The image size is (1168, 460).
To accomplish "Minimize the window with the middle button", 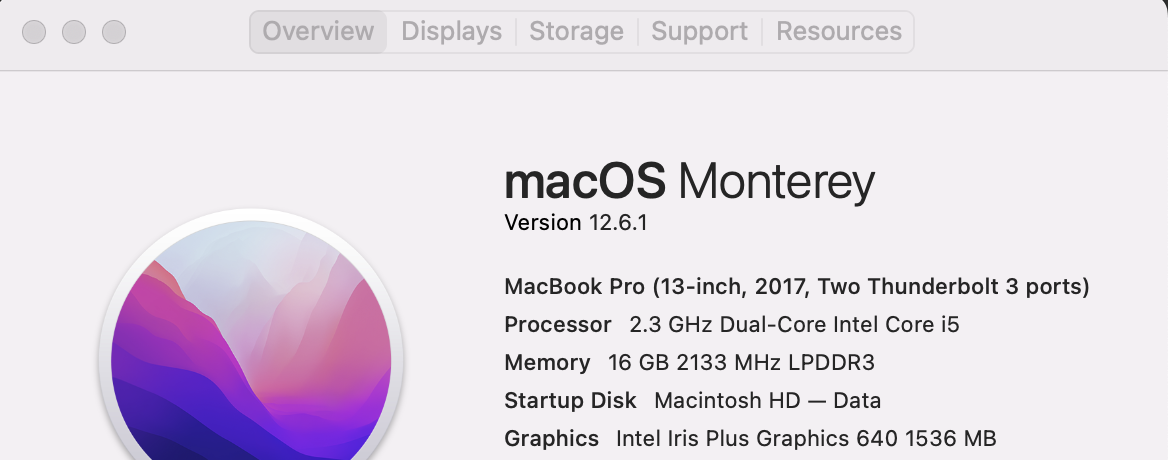I will (74, 32).
